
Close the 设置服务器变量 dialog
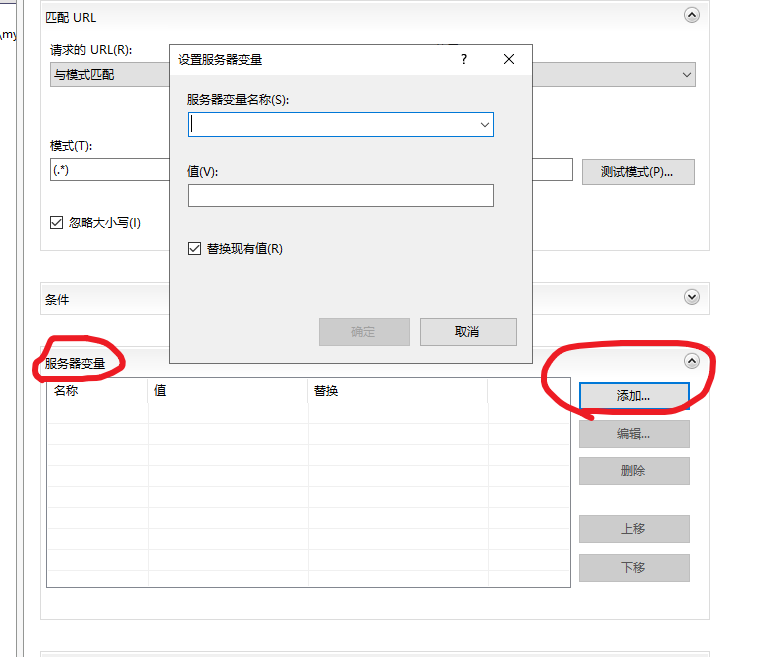509,60
